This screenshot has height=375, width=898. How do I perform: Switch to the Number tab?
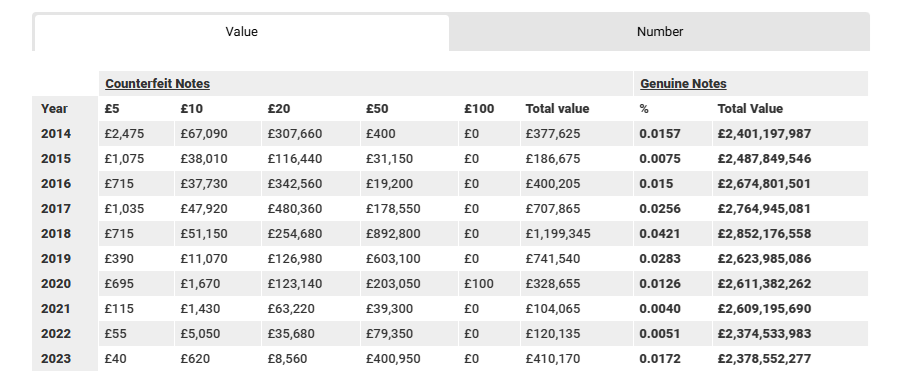coord(659,32)
